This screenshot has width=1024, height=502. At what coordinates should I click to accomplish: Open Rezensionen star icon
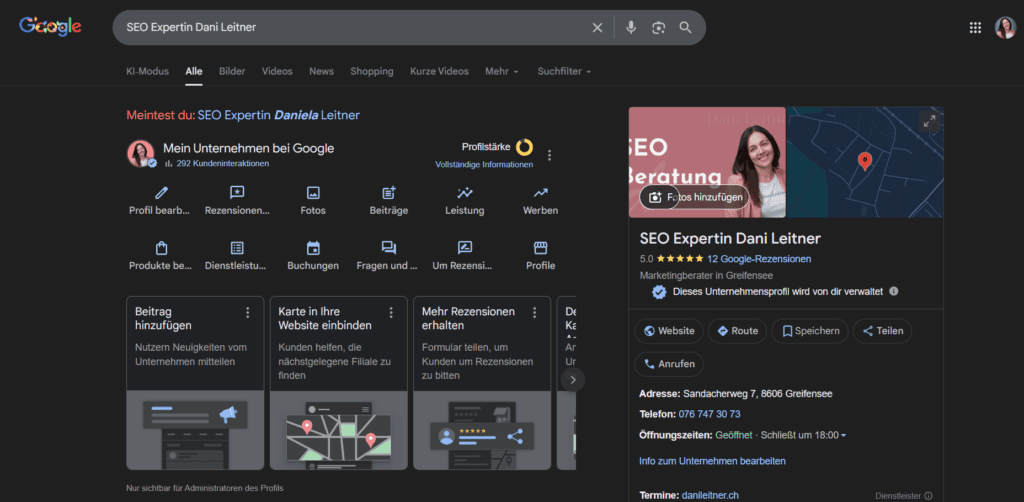[237, 193]
